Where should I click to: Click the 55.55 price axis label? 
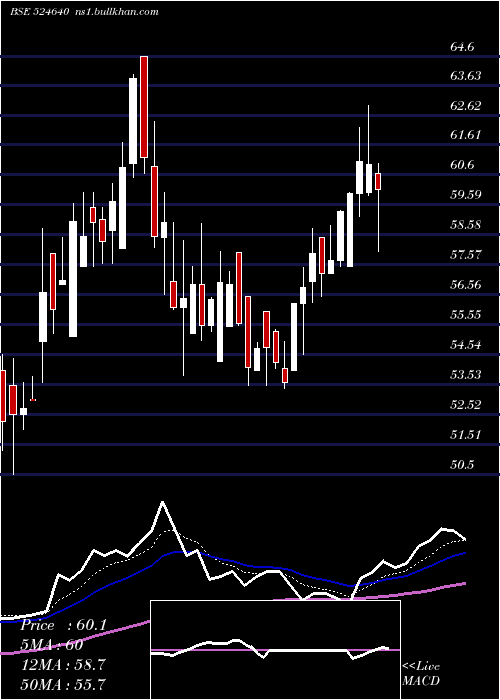point(466,314)
